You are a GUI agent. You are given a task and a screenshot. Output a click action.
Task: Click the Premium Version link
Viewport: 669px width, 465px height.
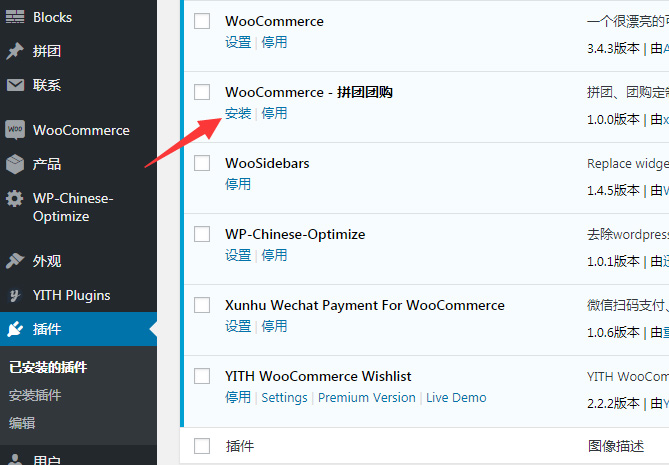pos(366,398)
